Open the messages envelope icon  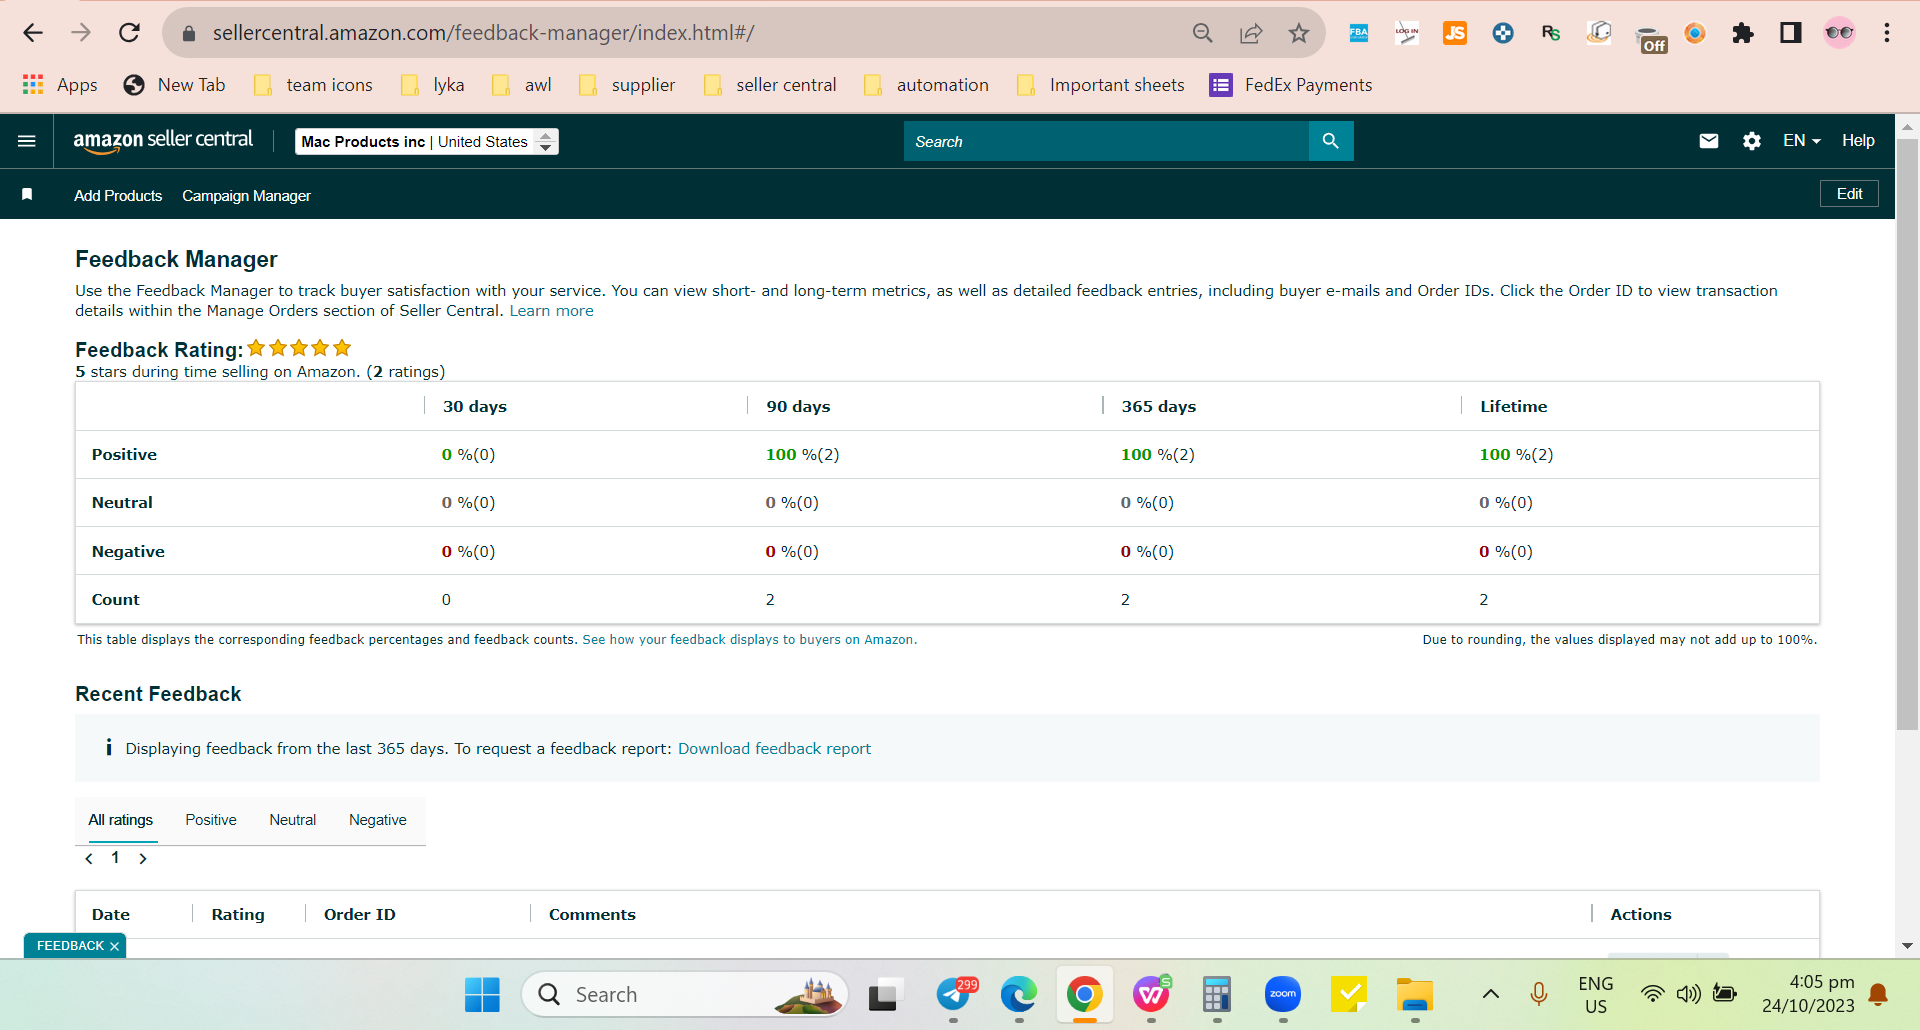click(1709, 141)
